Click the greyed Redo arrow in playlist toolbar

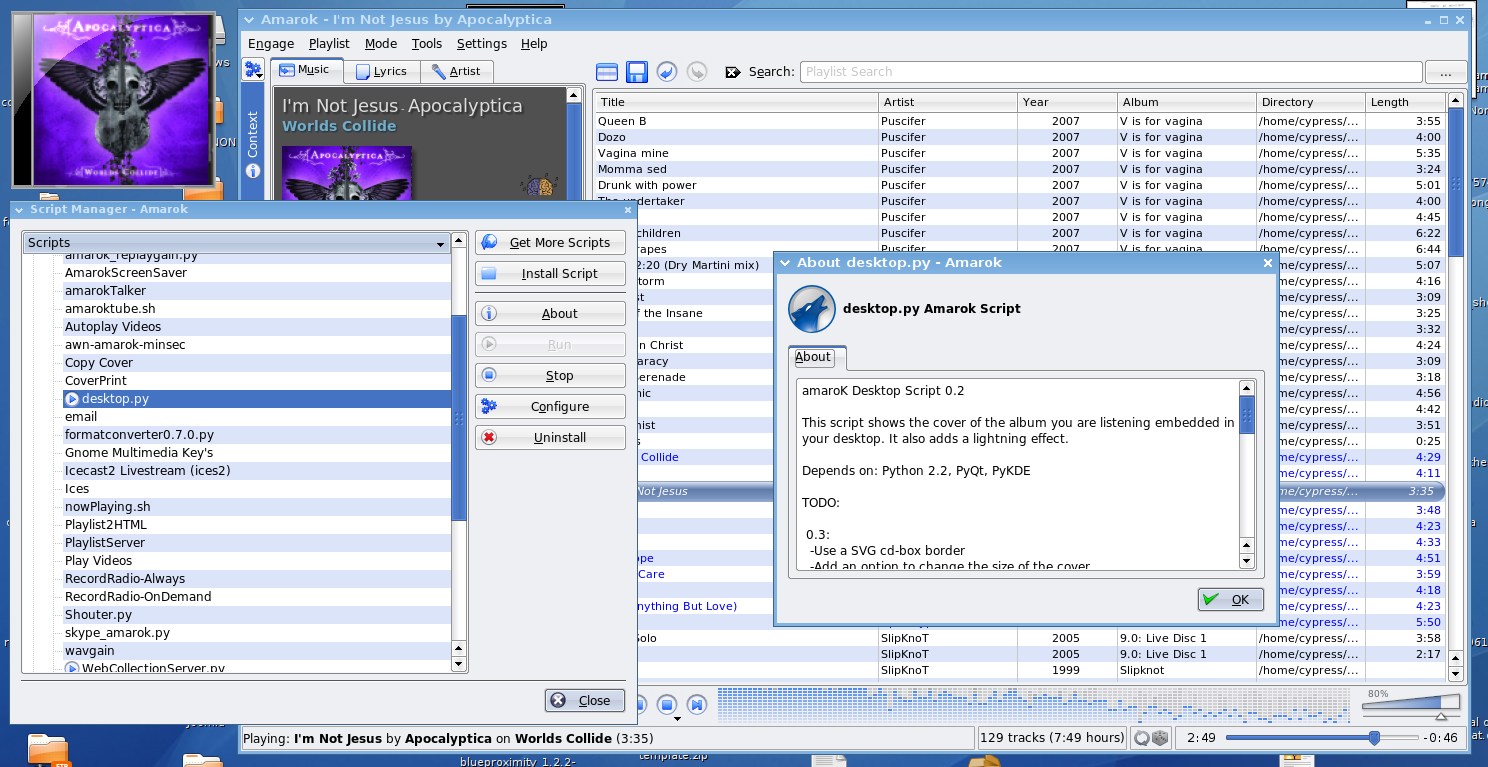[x=697, y=72]
